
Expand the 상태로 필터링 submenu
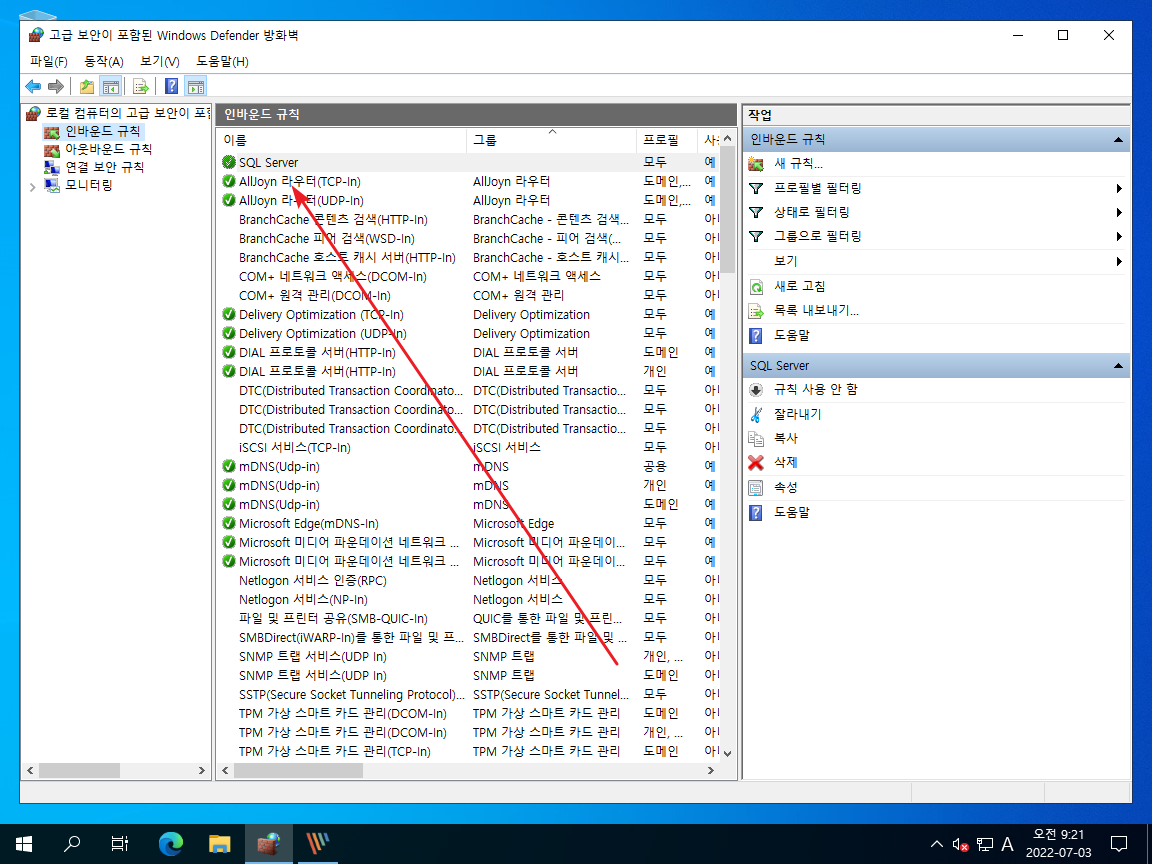[x=1118, y=213]
